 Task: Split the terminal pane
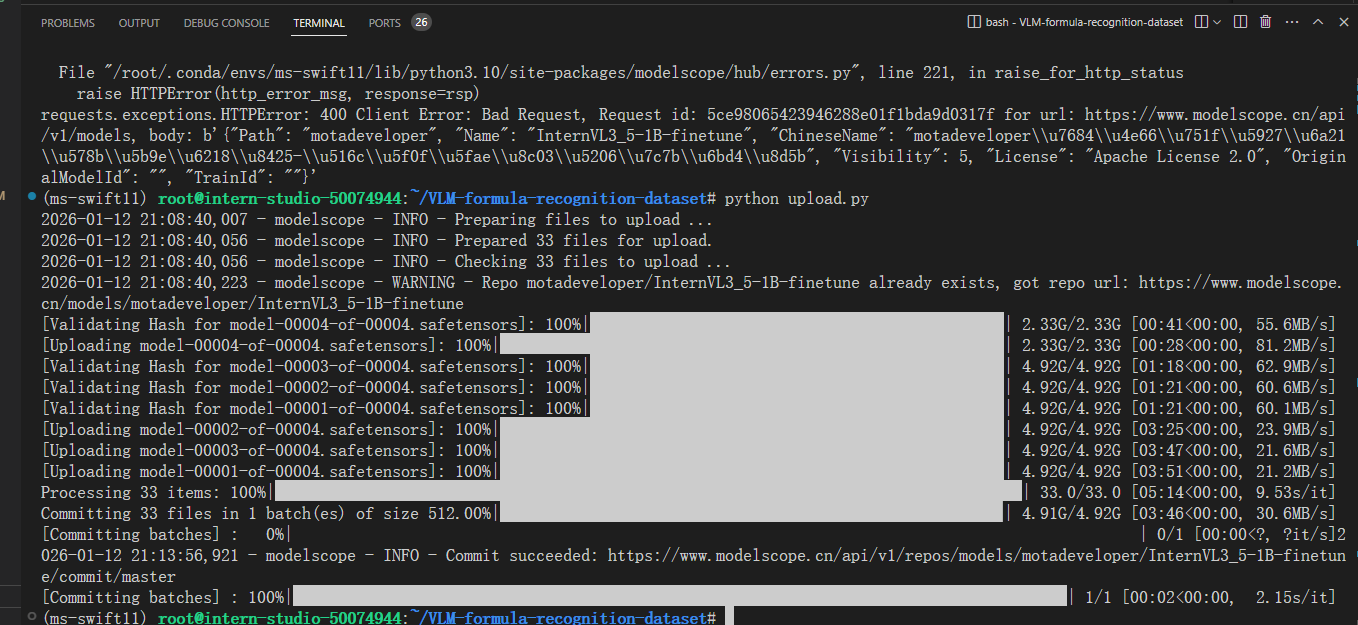(x=1241, y=22)
